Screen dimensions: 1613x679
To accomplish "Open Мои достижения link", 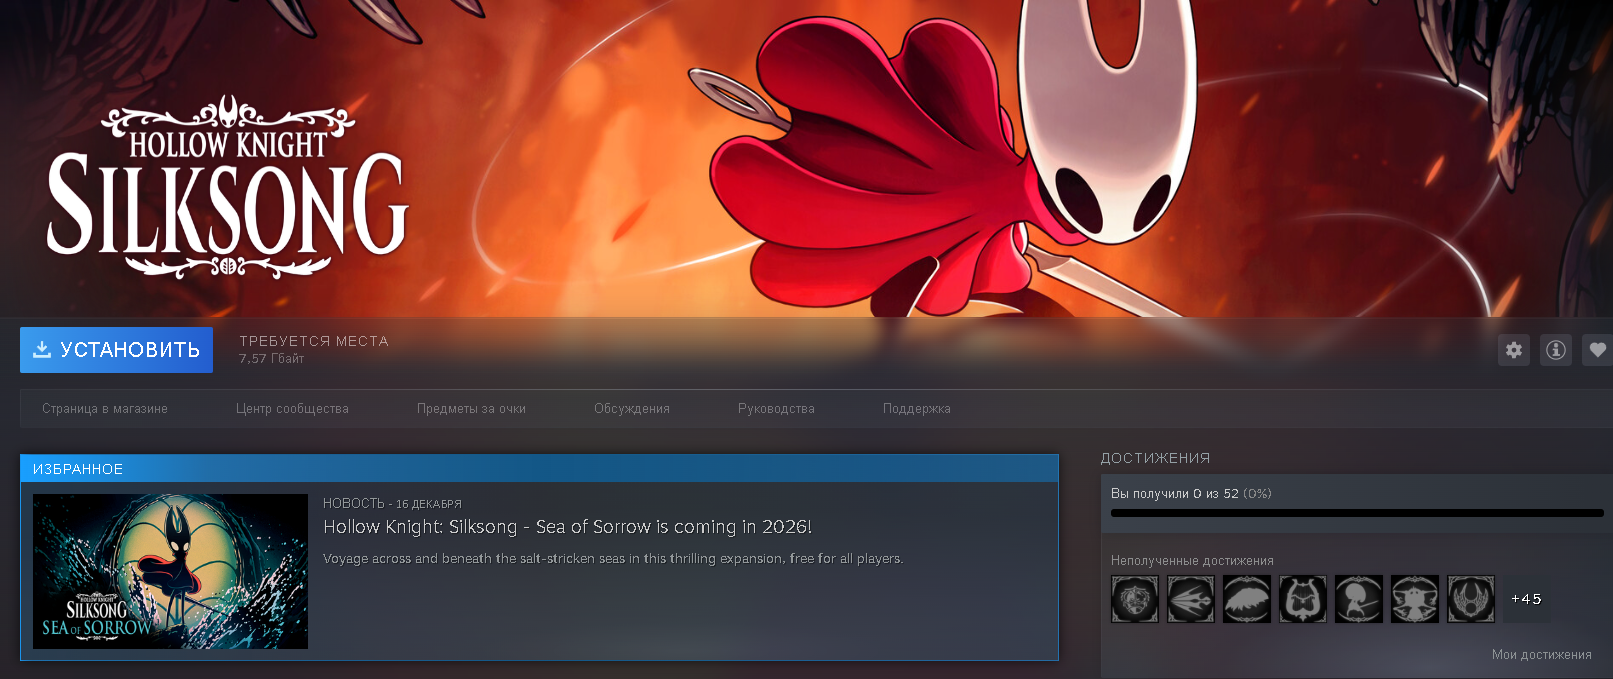I will [1542, 655].
